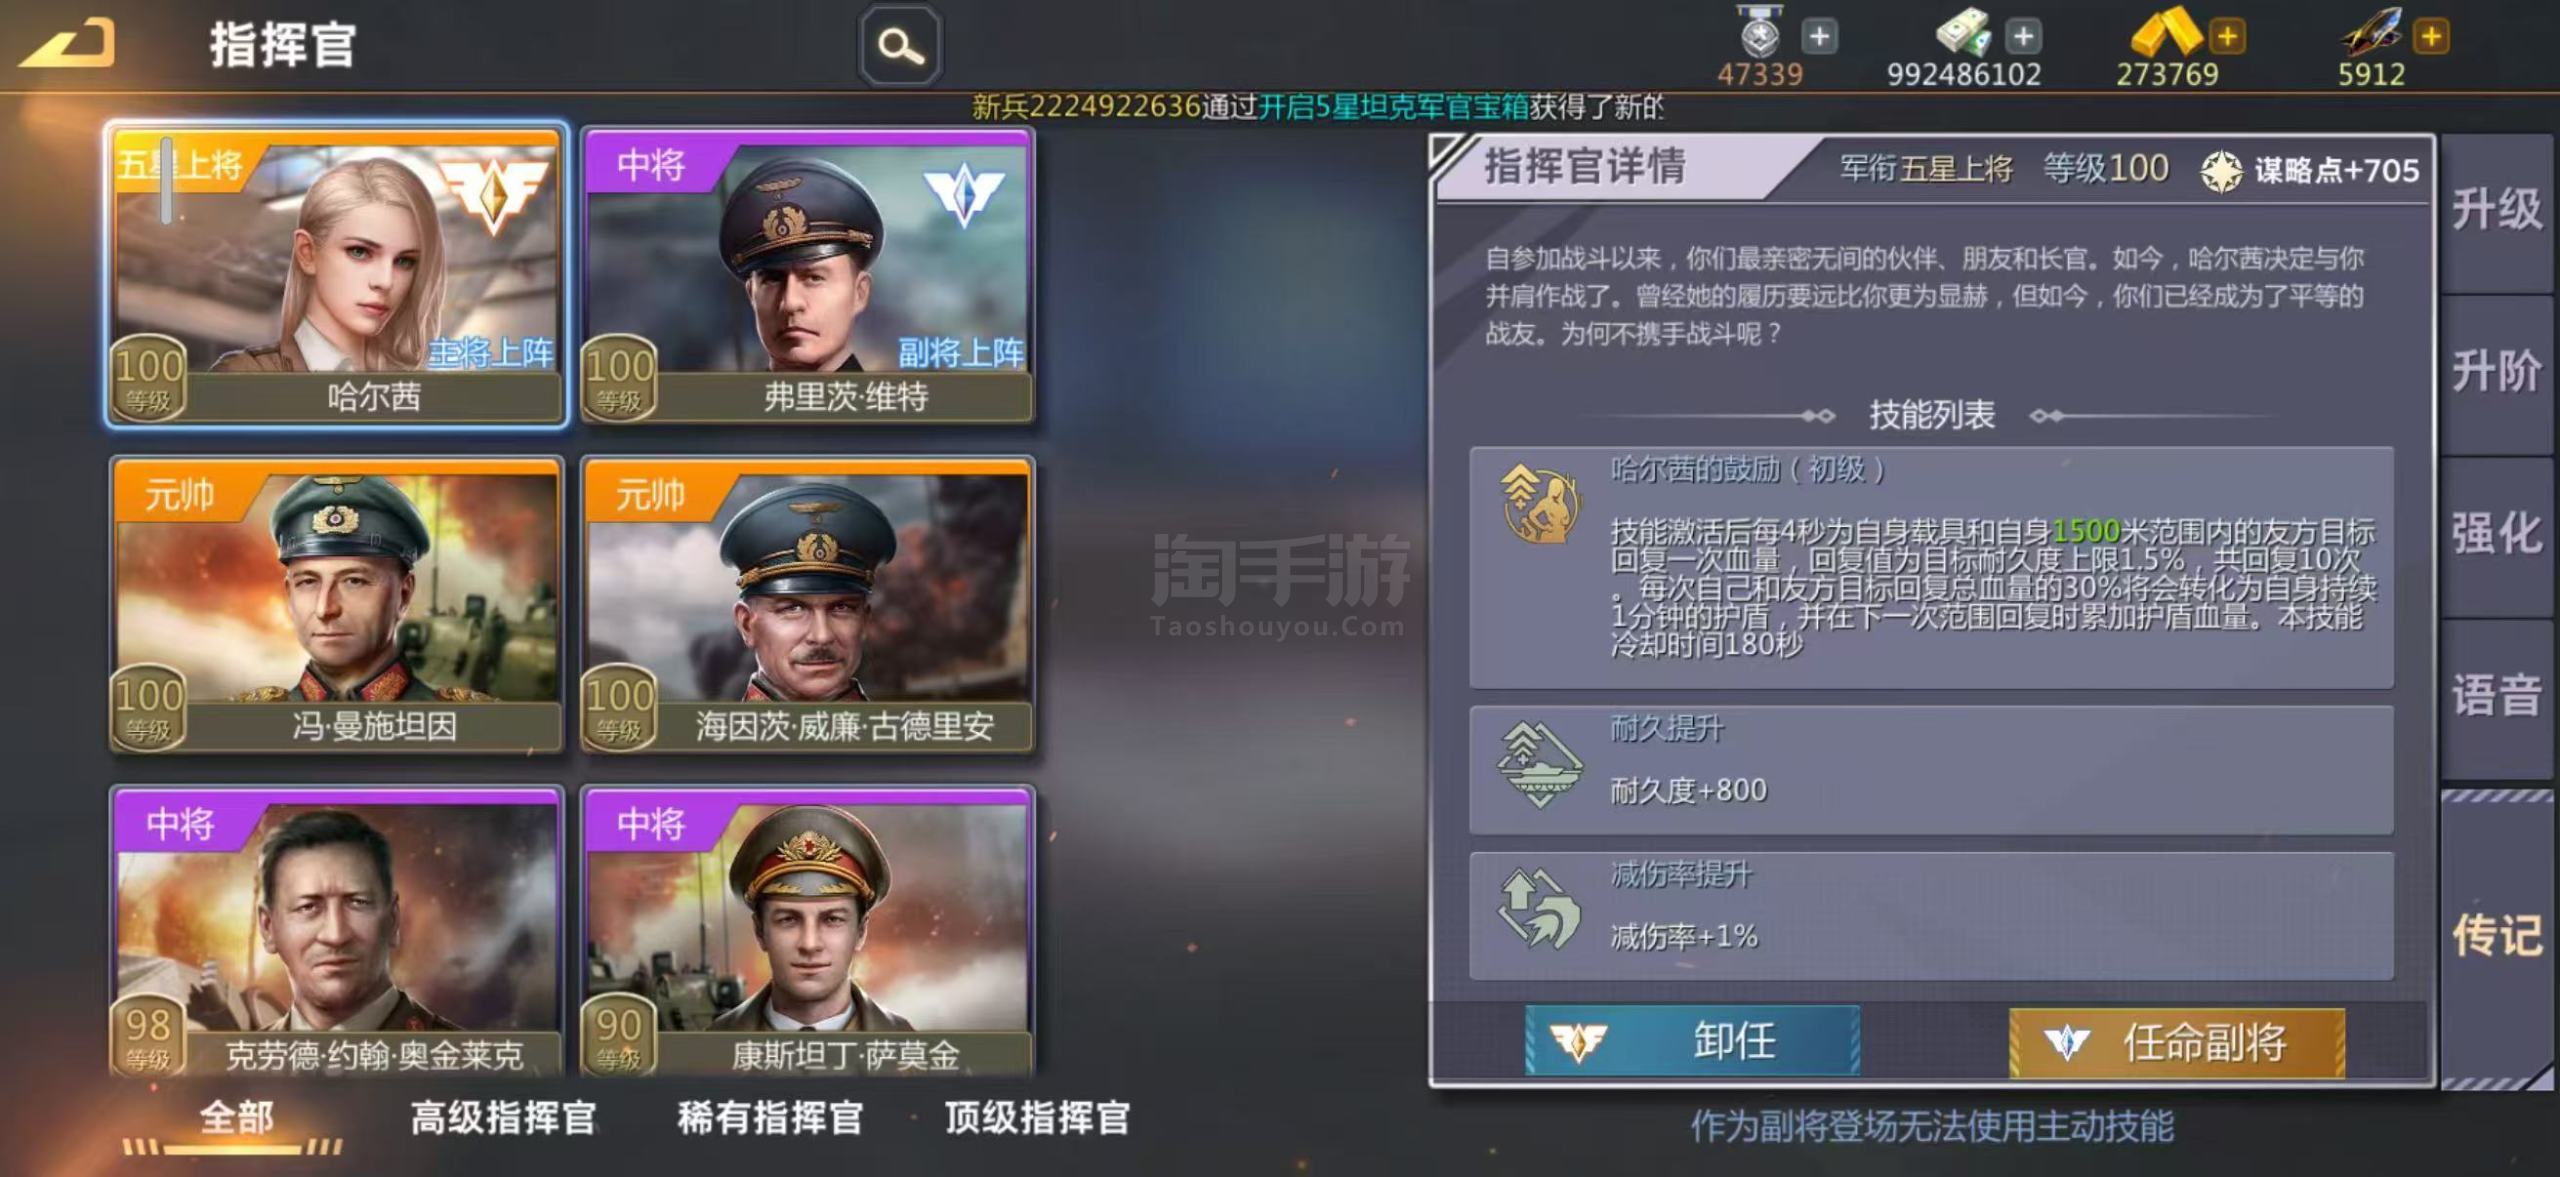This screenshot has width=2560, height=1177.
Task: Open the 传记 biography tab
Action: tap(2496, 936)
